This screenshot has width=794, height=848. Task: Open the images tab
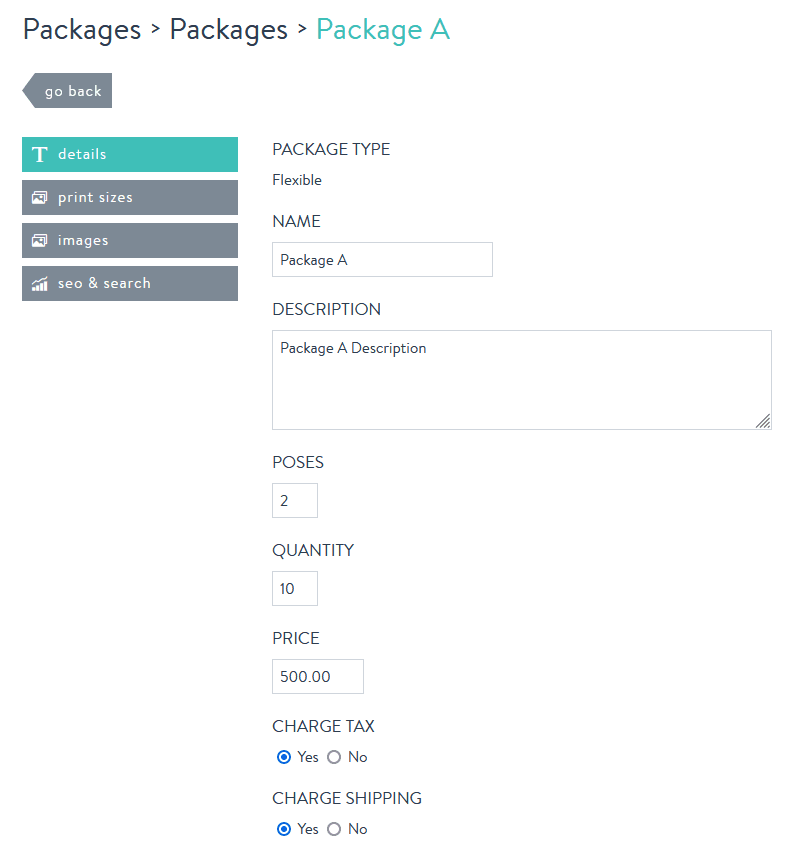pos(130,240)
